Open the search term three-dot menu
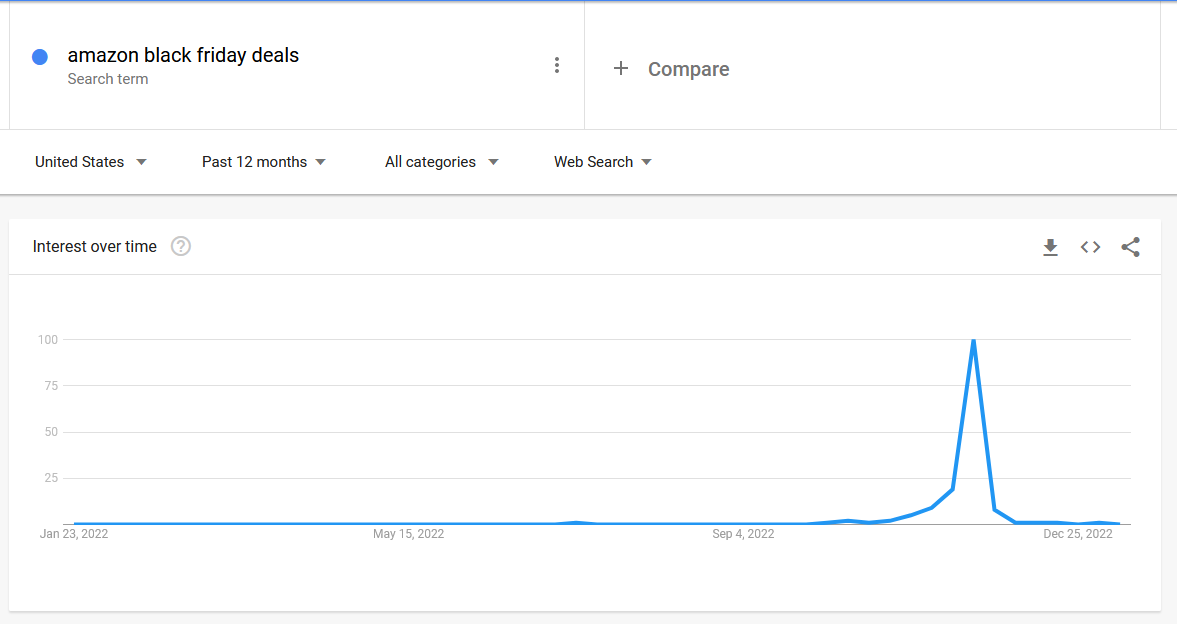The height and width of the screenshot is (624, 1177). click(x=557, y=66)
